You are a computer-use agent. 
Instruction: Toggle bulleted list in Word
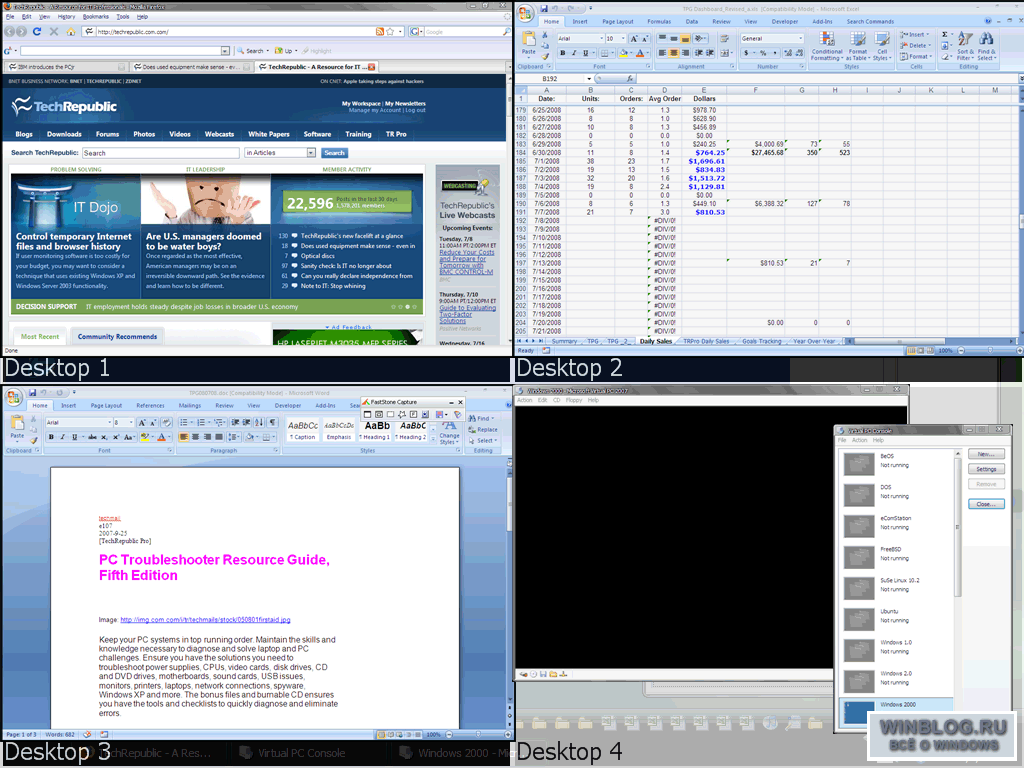pos(185,423)
